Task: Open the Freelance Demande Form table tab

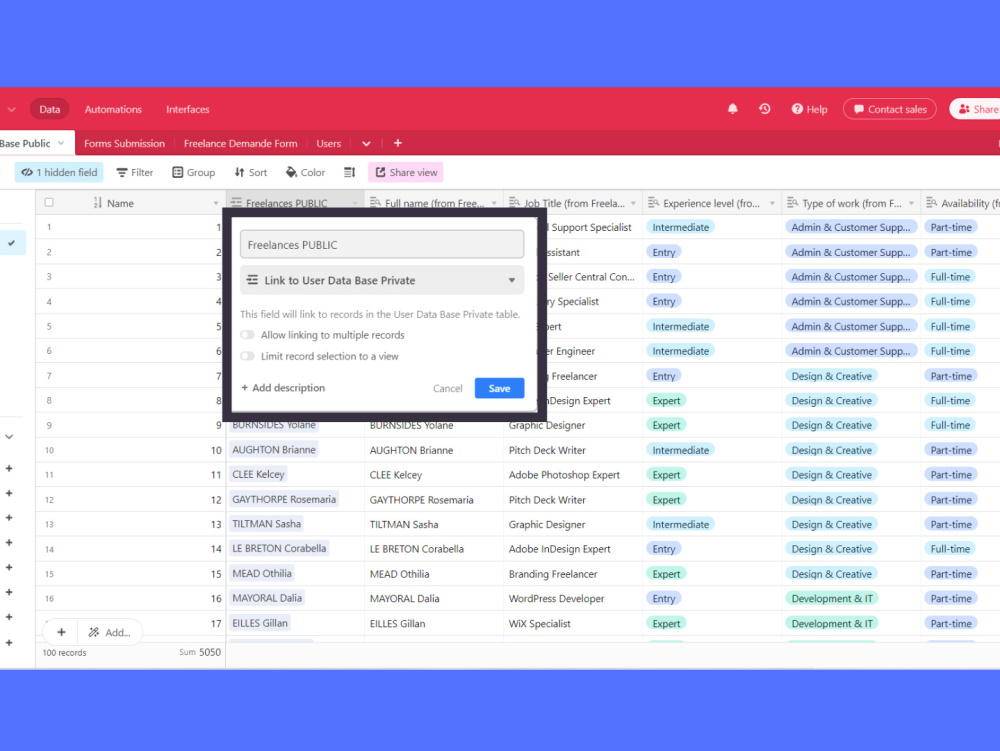Action: coord(240,143)
